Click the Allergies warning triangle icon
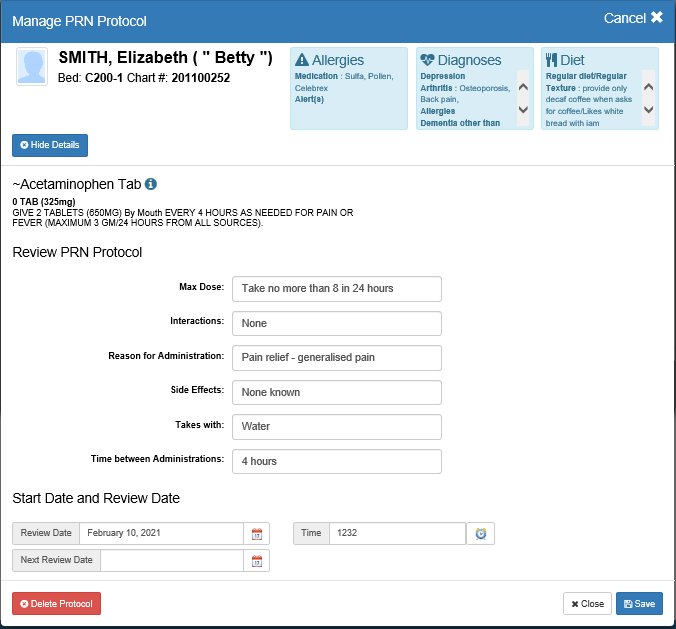 [x=302, y=60]
